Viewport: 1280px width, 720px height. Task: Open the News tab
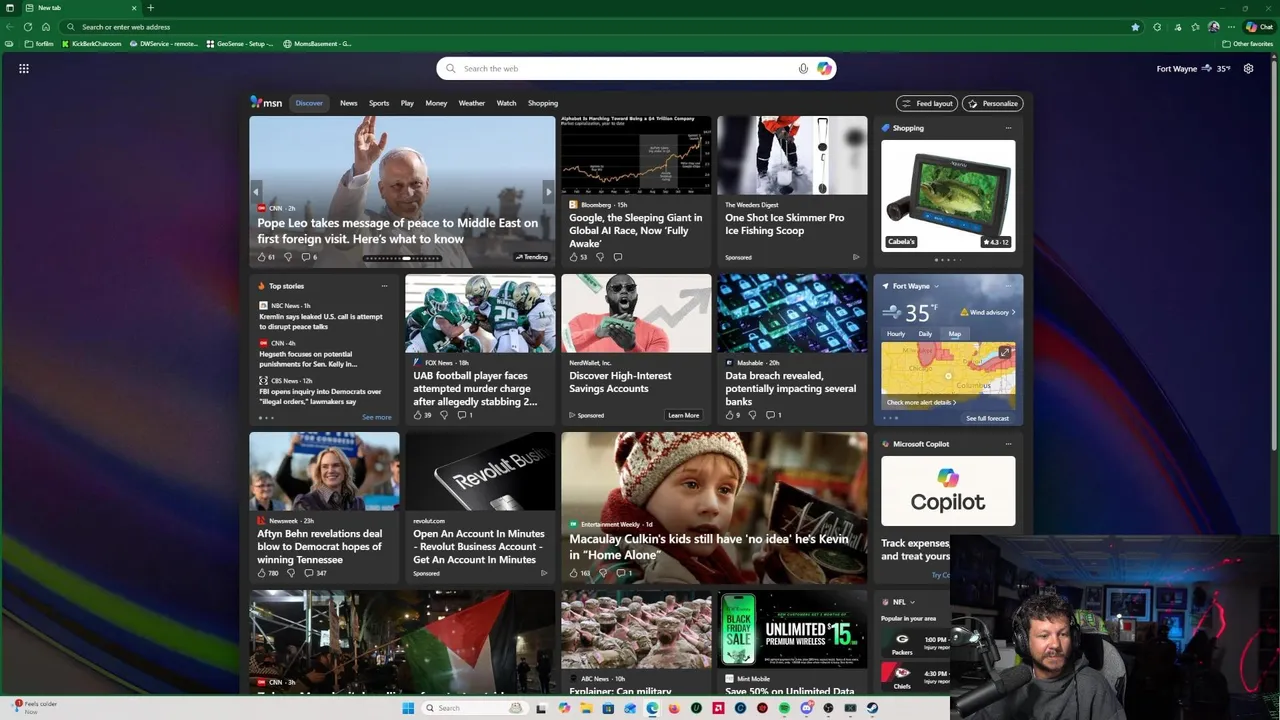click(348, 103)
